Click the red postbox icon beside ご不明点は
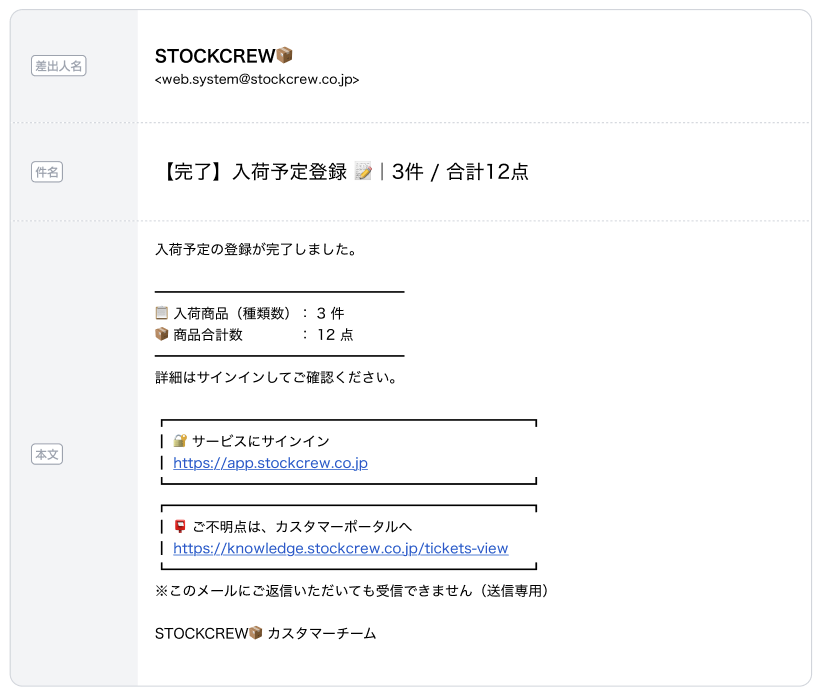Image resolution: width=820 pixels, height=696 pixels. click(180, 526)
